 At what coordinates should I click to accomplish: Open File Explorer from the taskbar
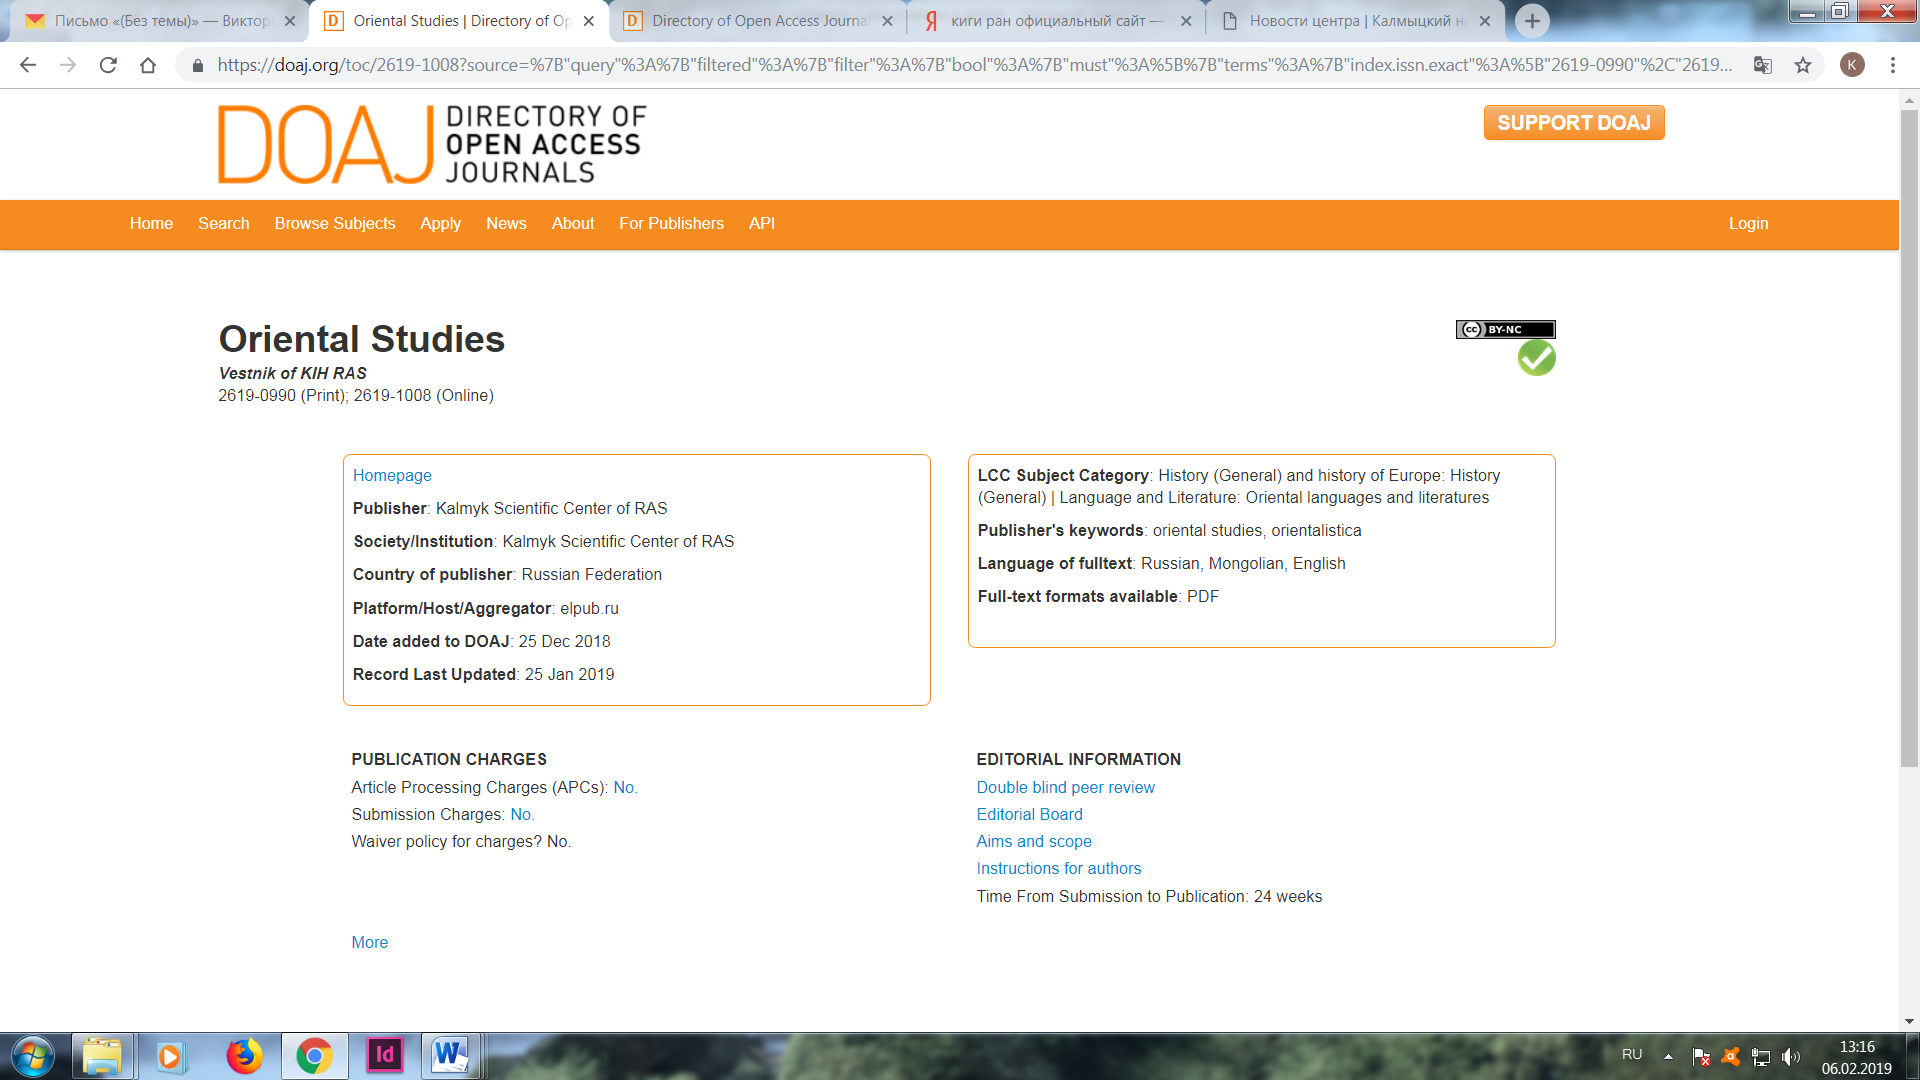click(x=102, y=1056)
